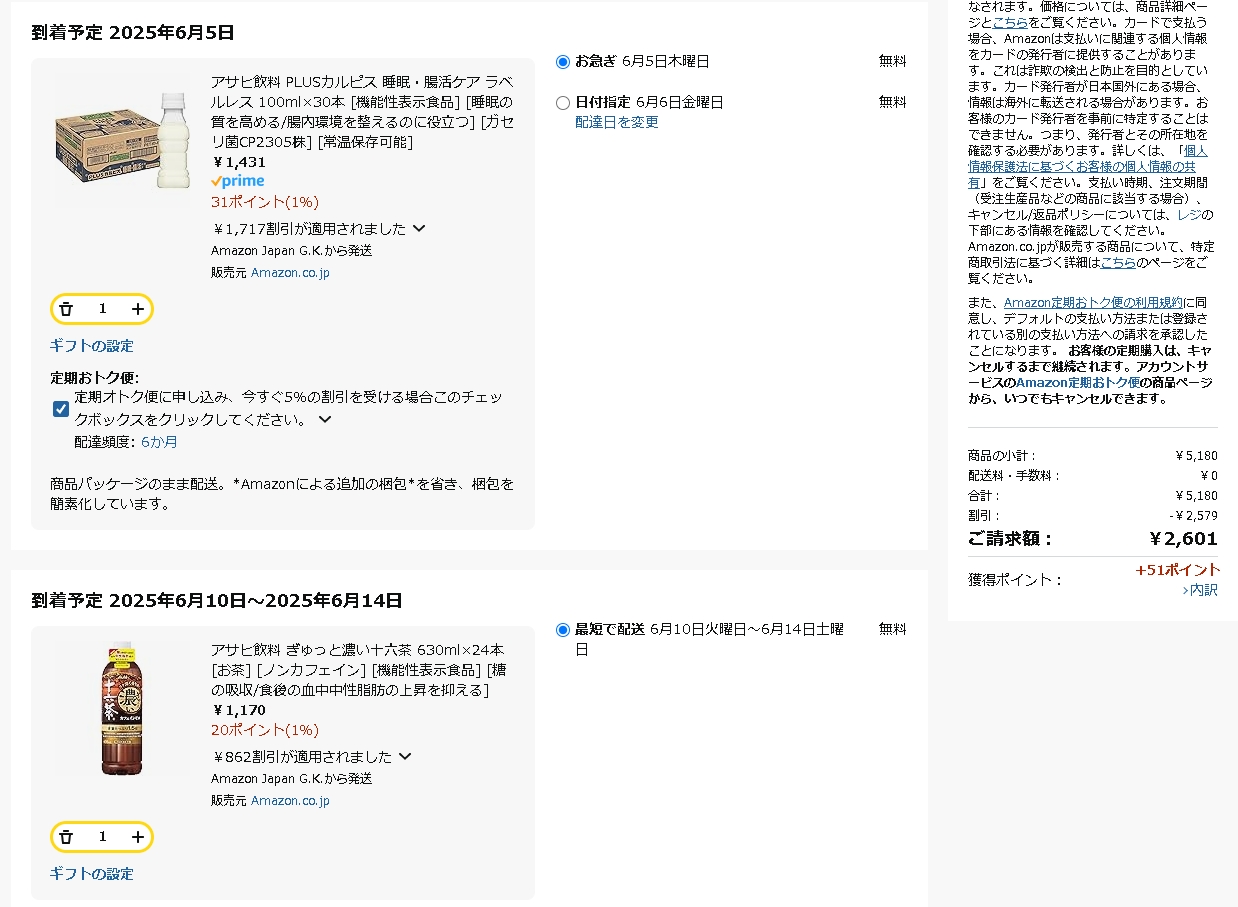Click 無料 beside the 日付指定 option
1238x907 pixels.
click(893, 102)
